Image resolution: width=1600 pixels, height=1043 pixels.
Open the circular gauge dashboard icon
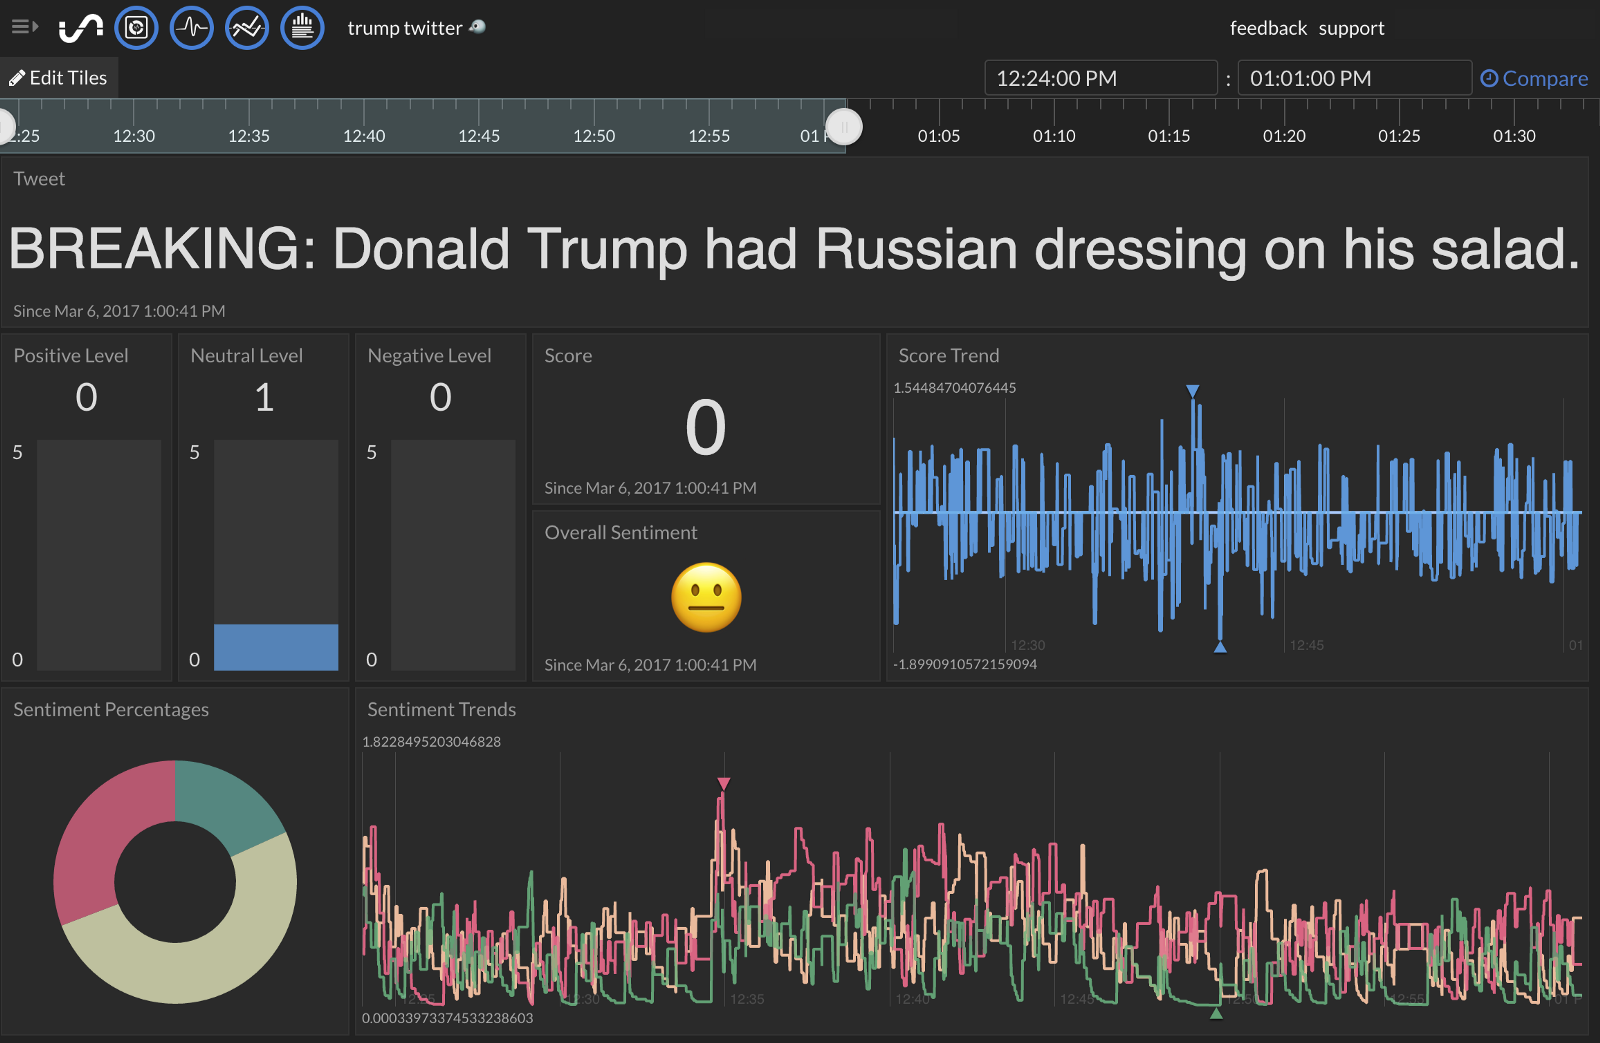pyautogui.click(x=137, y=28)
